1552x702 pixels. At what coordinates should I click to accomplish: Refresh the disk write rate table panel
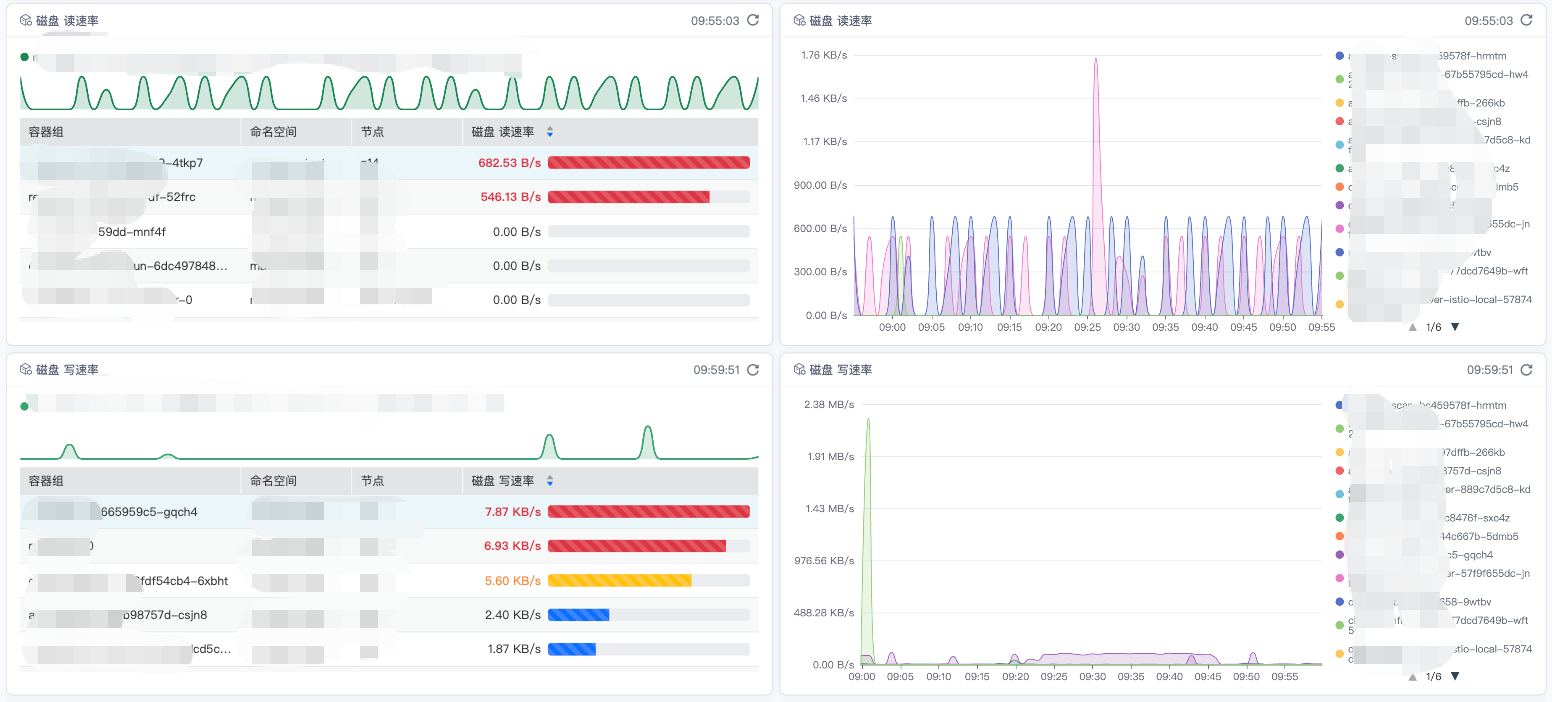click(753, 369)
